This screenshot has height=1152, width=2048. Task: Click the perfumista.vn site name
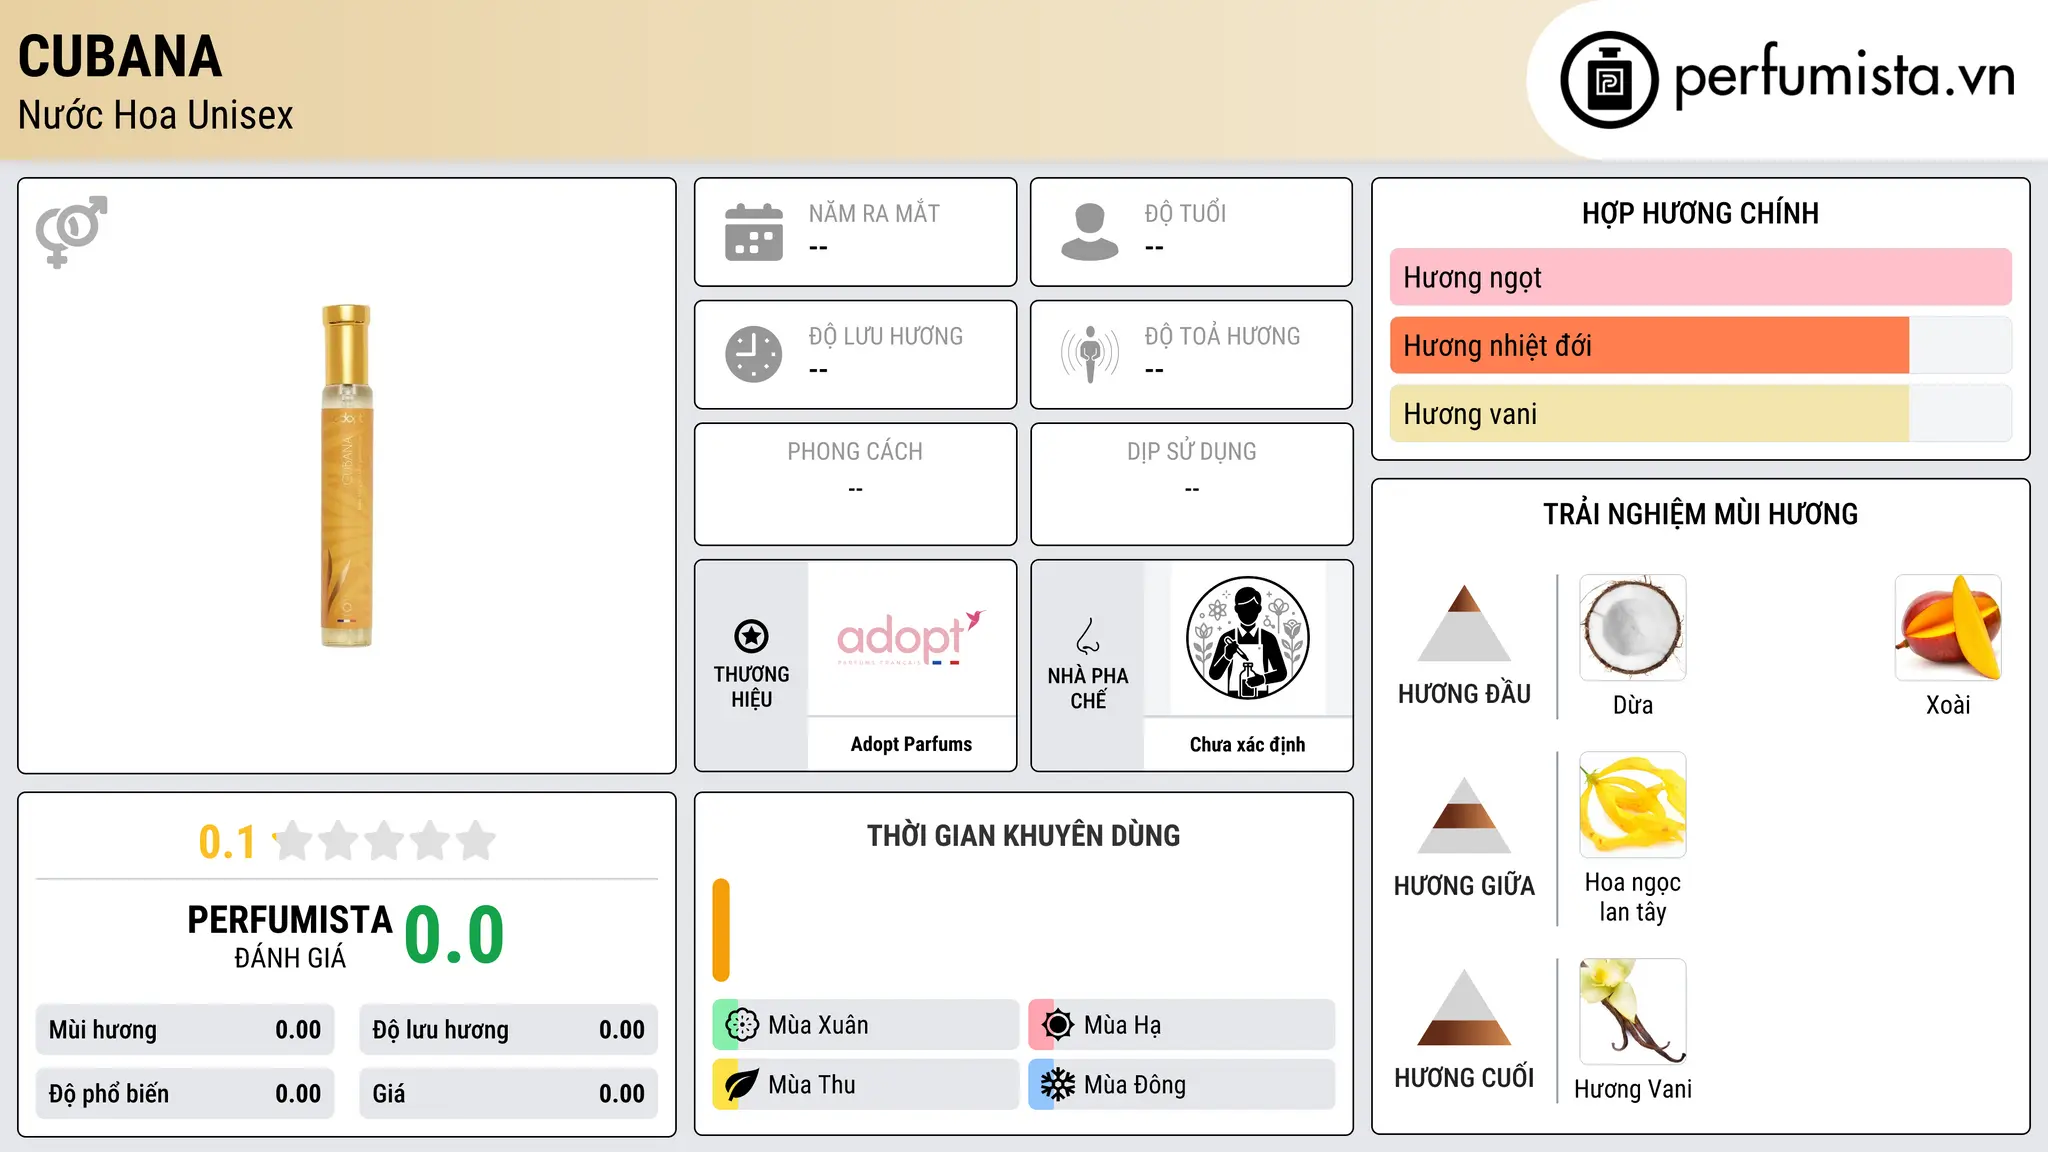coord(1845,76)
